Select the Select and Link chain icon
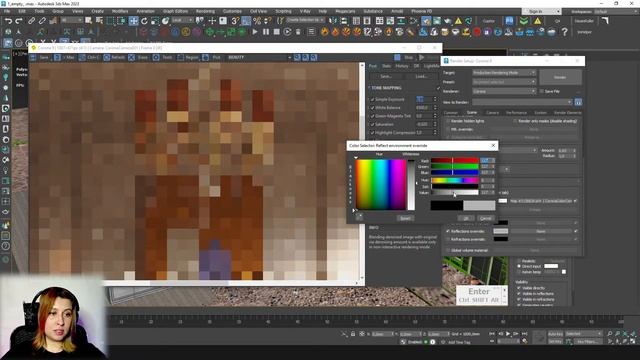The image size is (640, 360). [31, 20]
